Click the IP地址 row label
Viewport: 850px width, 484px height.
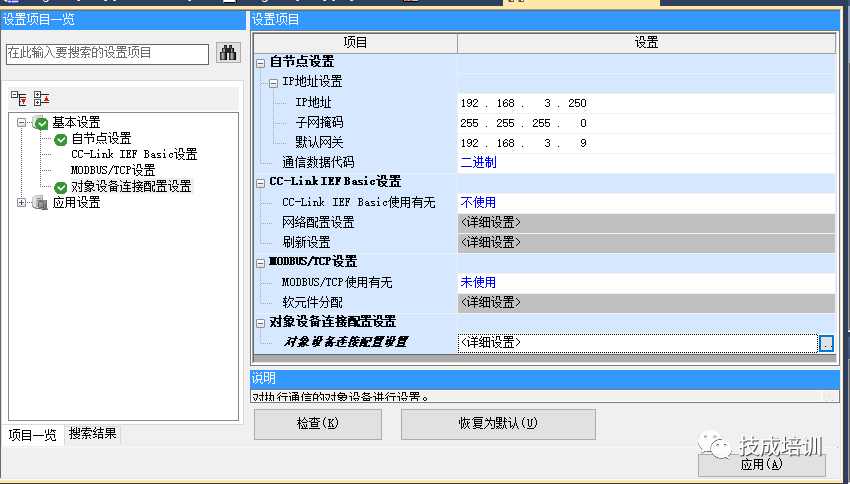(x=313, y=102)
